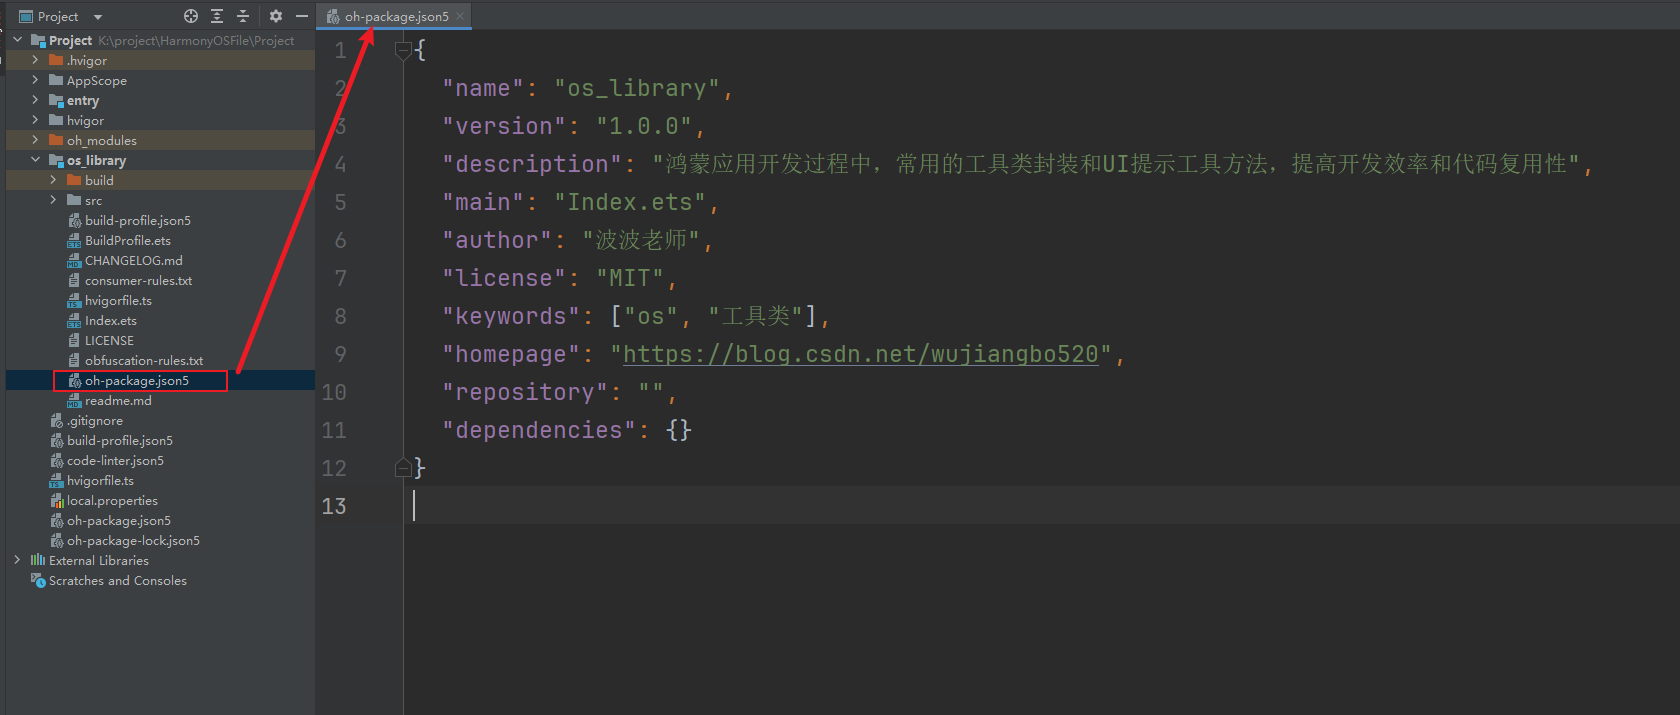Click the .hvigor folder icon

pos(56,60)
